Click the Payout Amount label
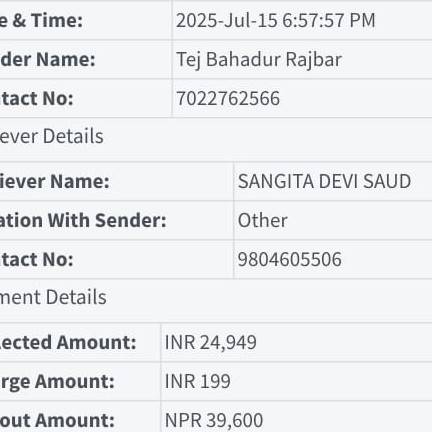The height and width of the screenshot is (432, 432). tap(57, 420)
